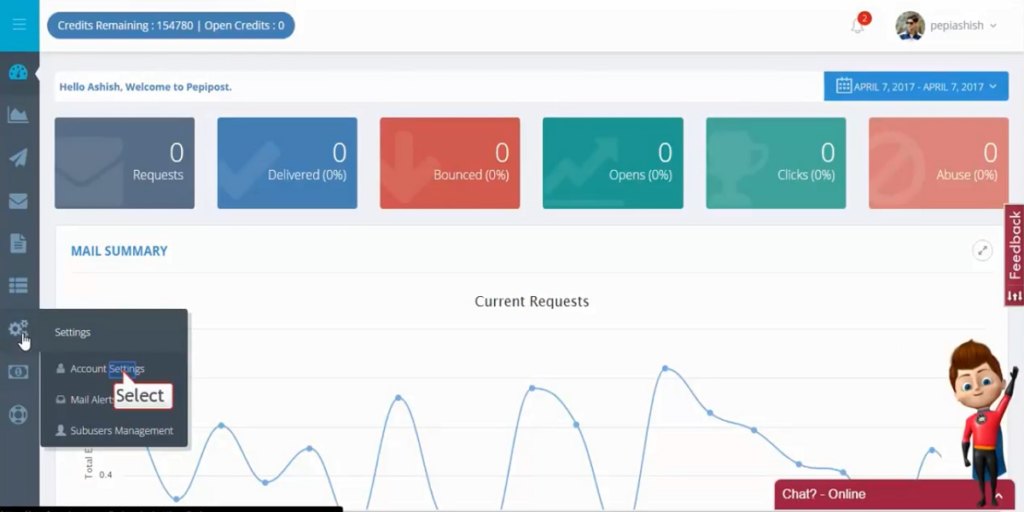Click the pepiashish profile avatar
Image resolution: width=1024 pixels, height=512 pixels.
click(910, 25)
